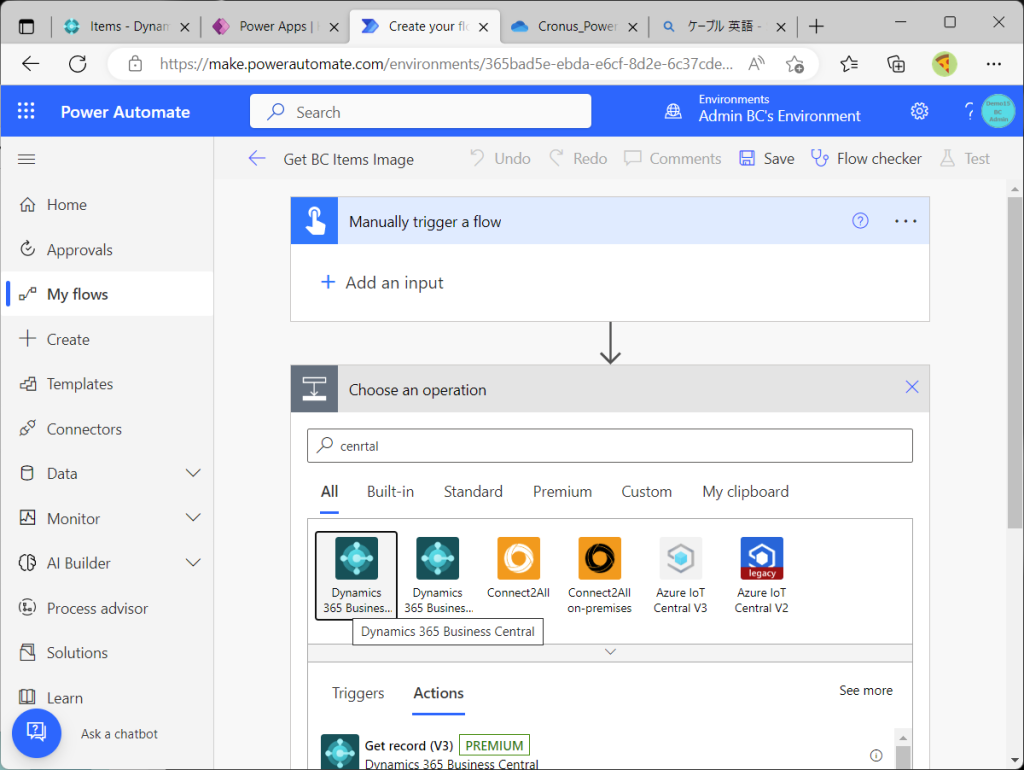Image resolution: width=1024 pixels, height=770 pixels.
Task: Add this page to favorites
Action: [795, 64]
